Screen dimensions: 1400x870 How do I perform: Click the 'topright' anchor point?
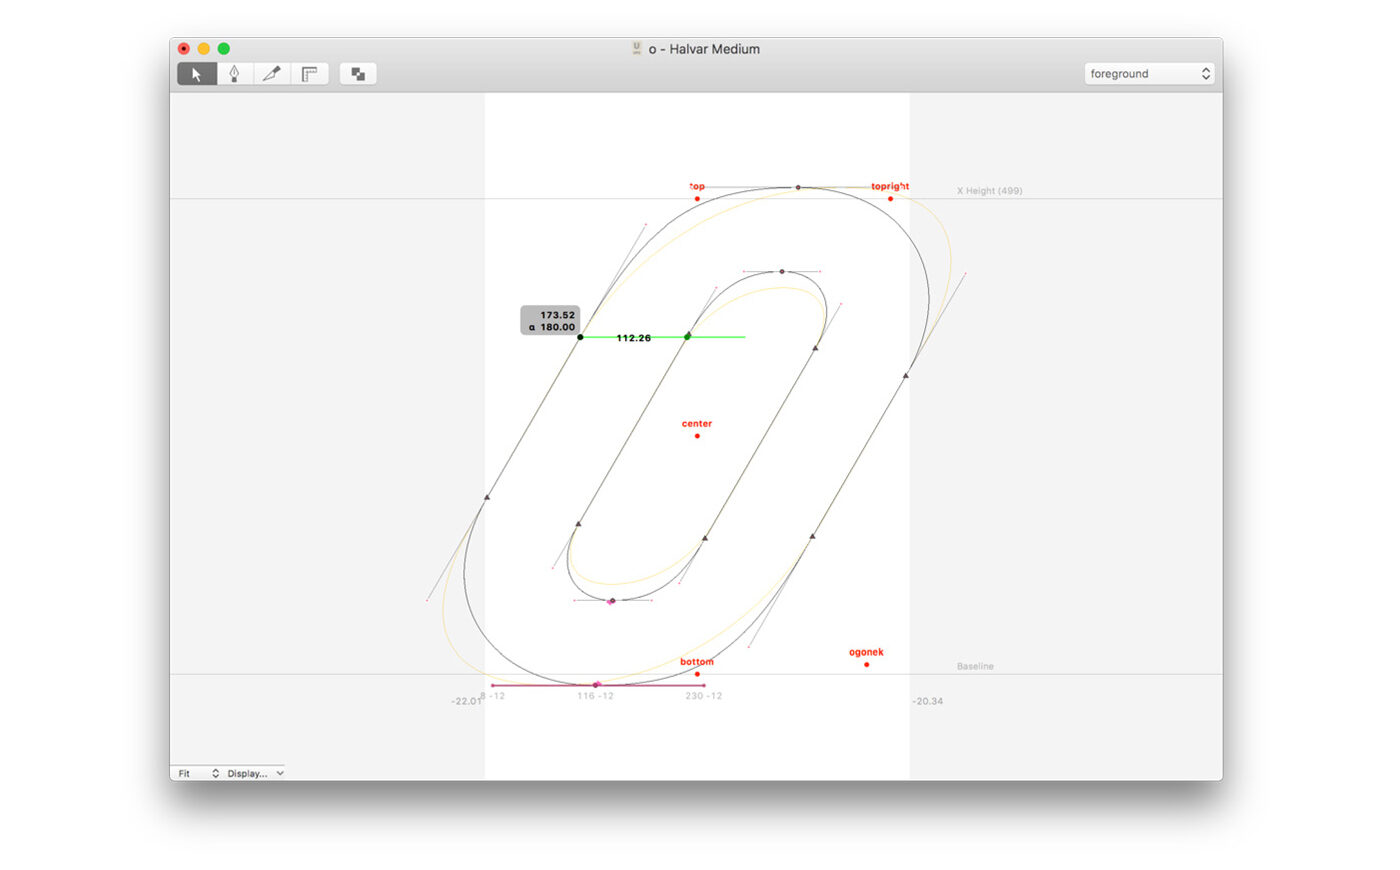click(890, 198)
